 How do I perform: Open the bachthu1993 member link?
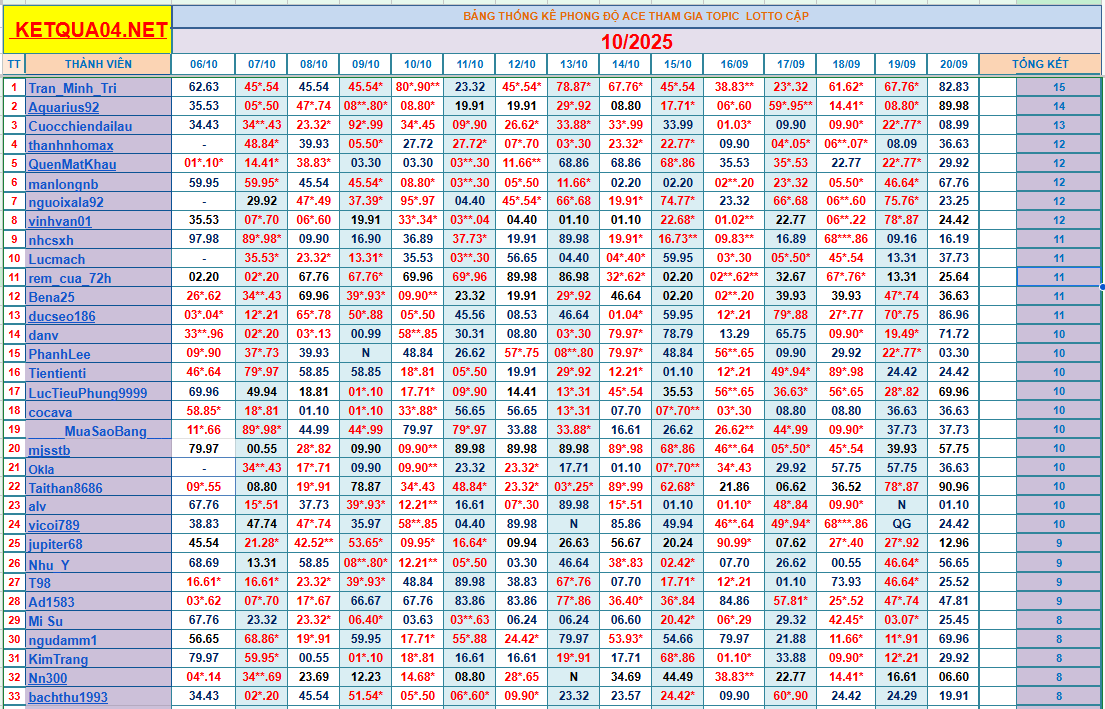67,697
